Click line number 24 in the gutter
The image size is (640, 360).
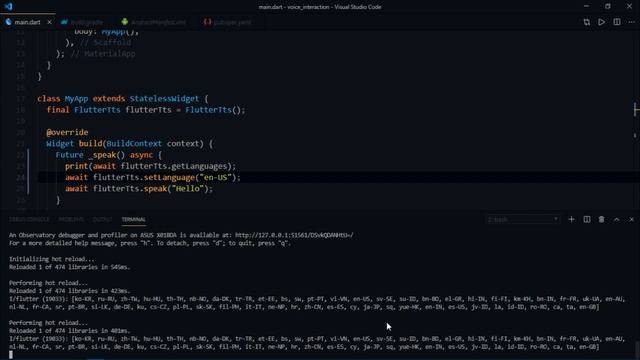click(20, 178)
